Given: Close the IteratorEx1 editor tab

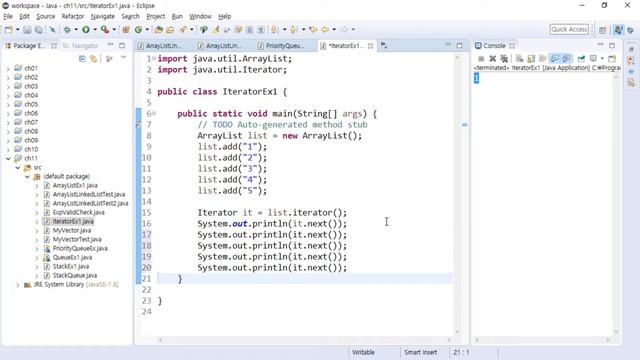Looking at the screenshot, I should pyautogui.click(x=370, y=46).
